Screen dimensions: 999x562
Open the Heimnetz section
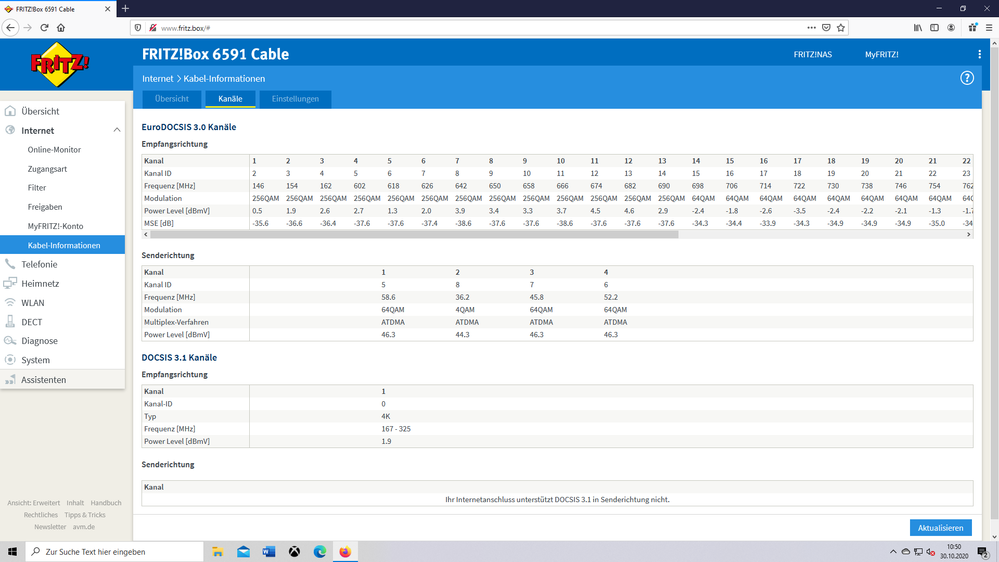click(x=40, y=284)
